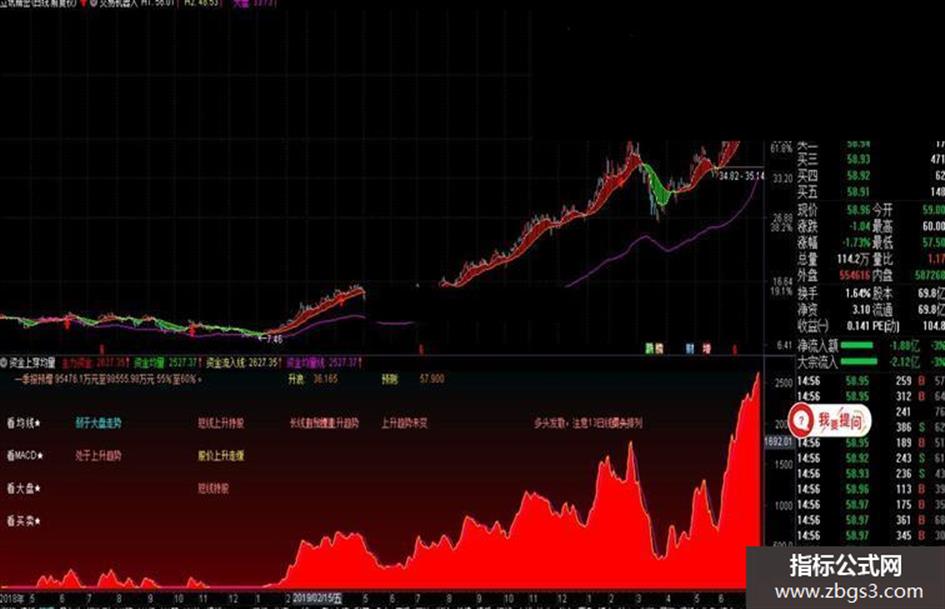The height and width of the screenshot is (609, 945).
Task: Click the 主力资金 2627.35 legend value
Action: coord(96,362)
